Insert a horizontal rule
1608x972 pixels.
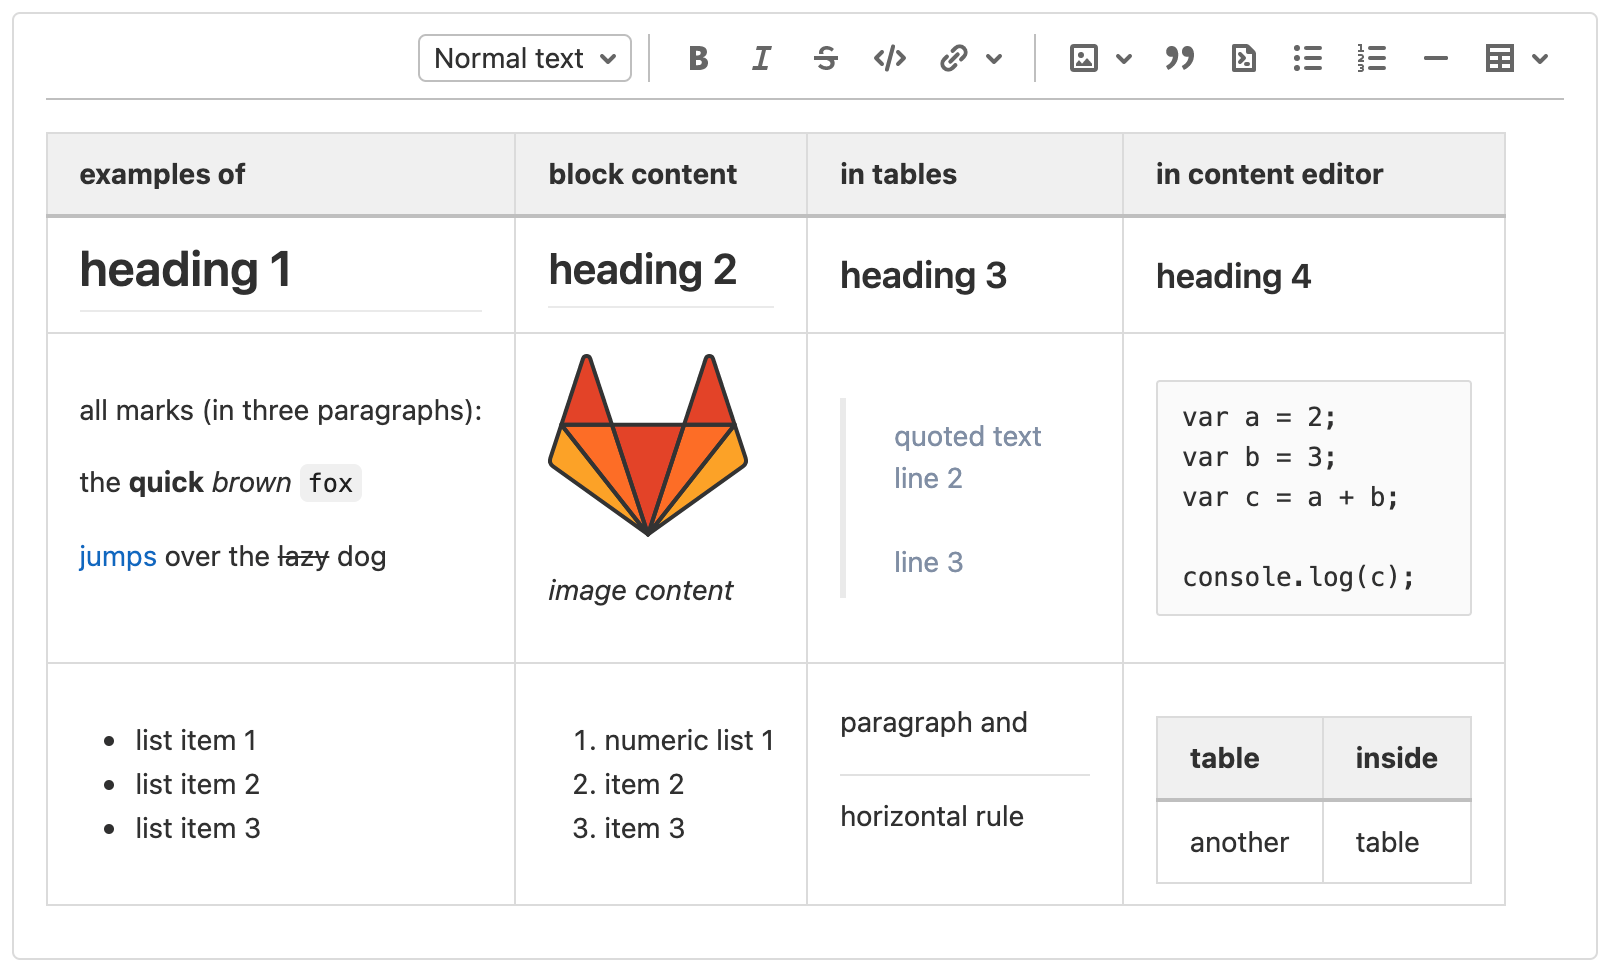[1435, 58]
